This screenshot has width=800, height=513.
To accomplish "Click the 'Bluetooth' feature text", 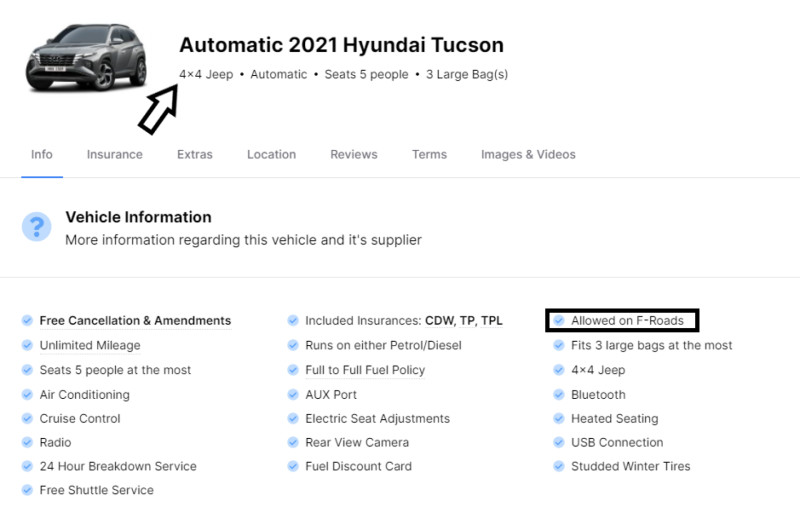I will [598, 395].
